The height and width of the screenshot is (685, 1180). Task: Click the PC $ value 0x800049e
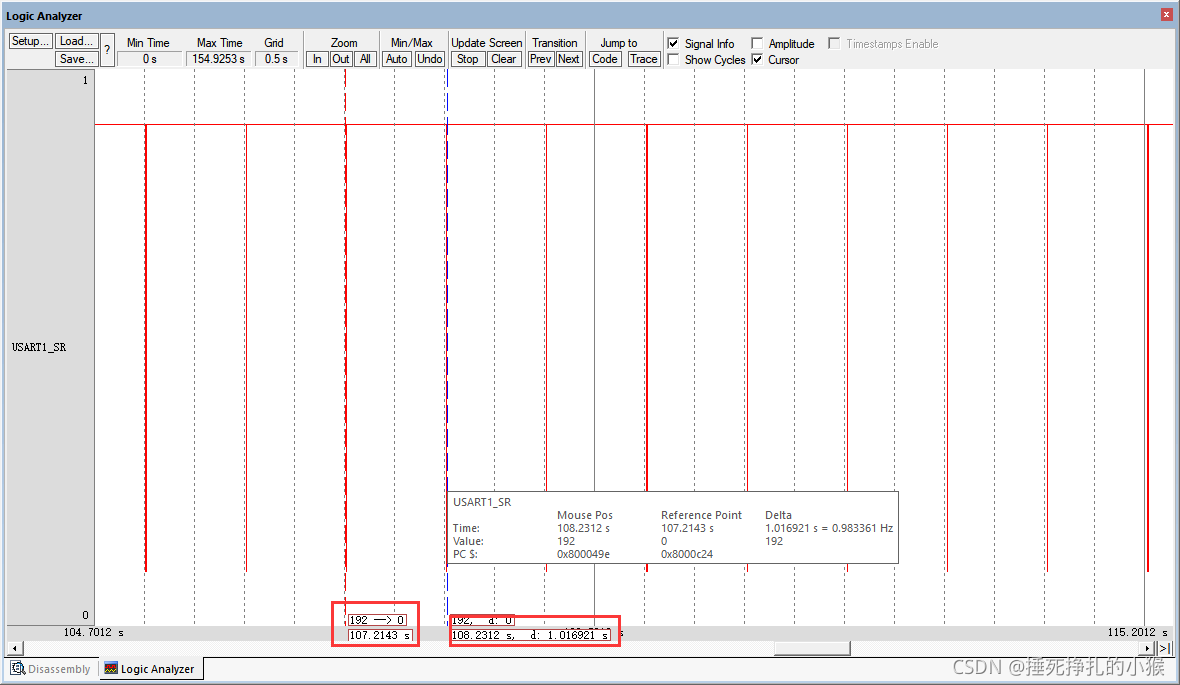pyautogui.click(x=583, y=554)
